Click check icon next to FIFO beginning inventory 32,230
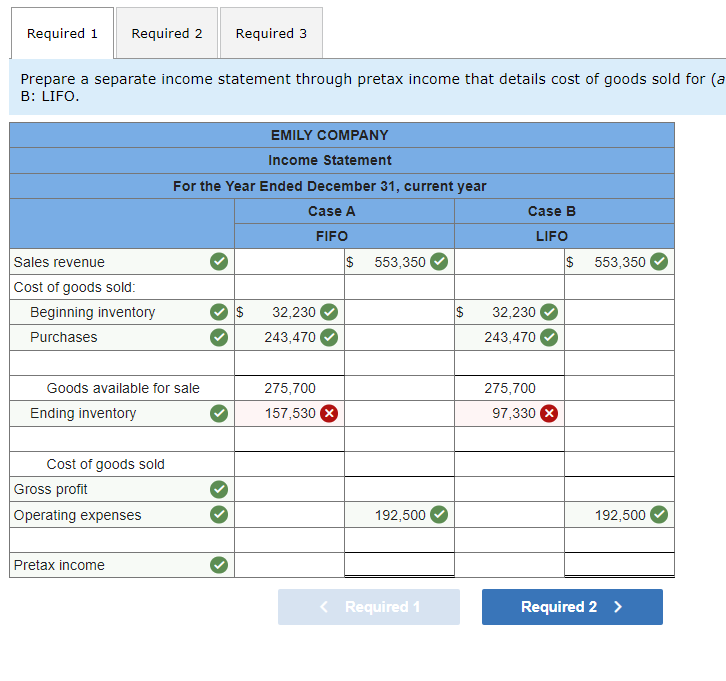Screen dimensions: 726x681 [329, 312]
